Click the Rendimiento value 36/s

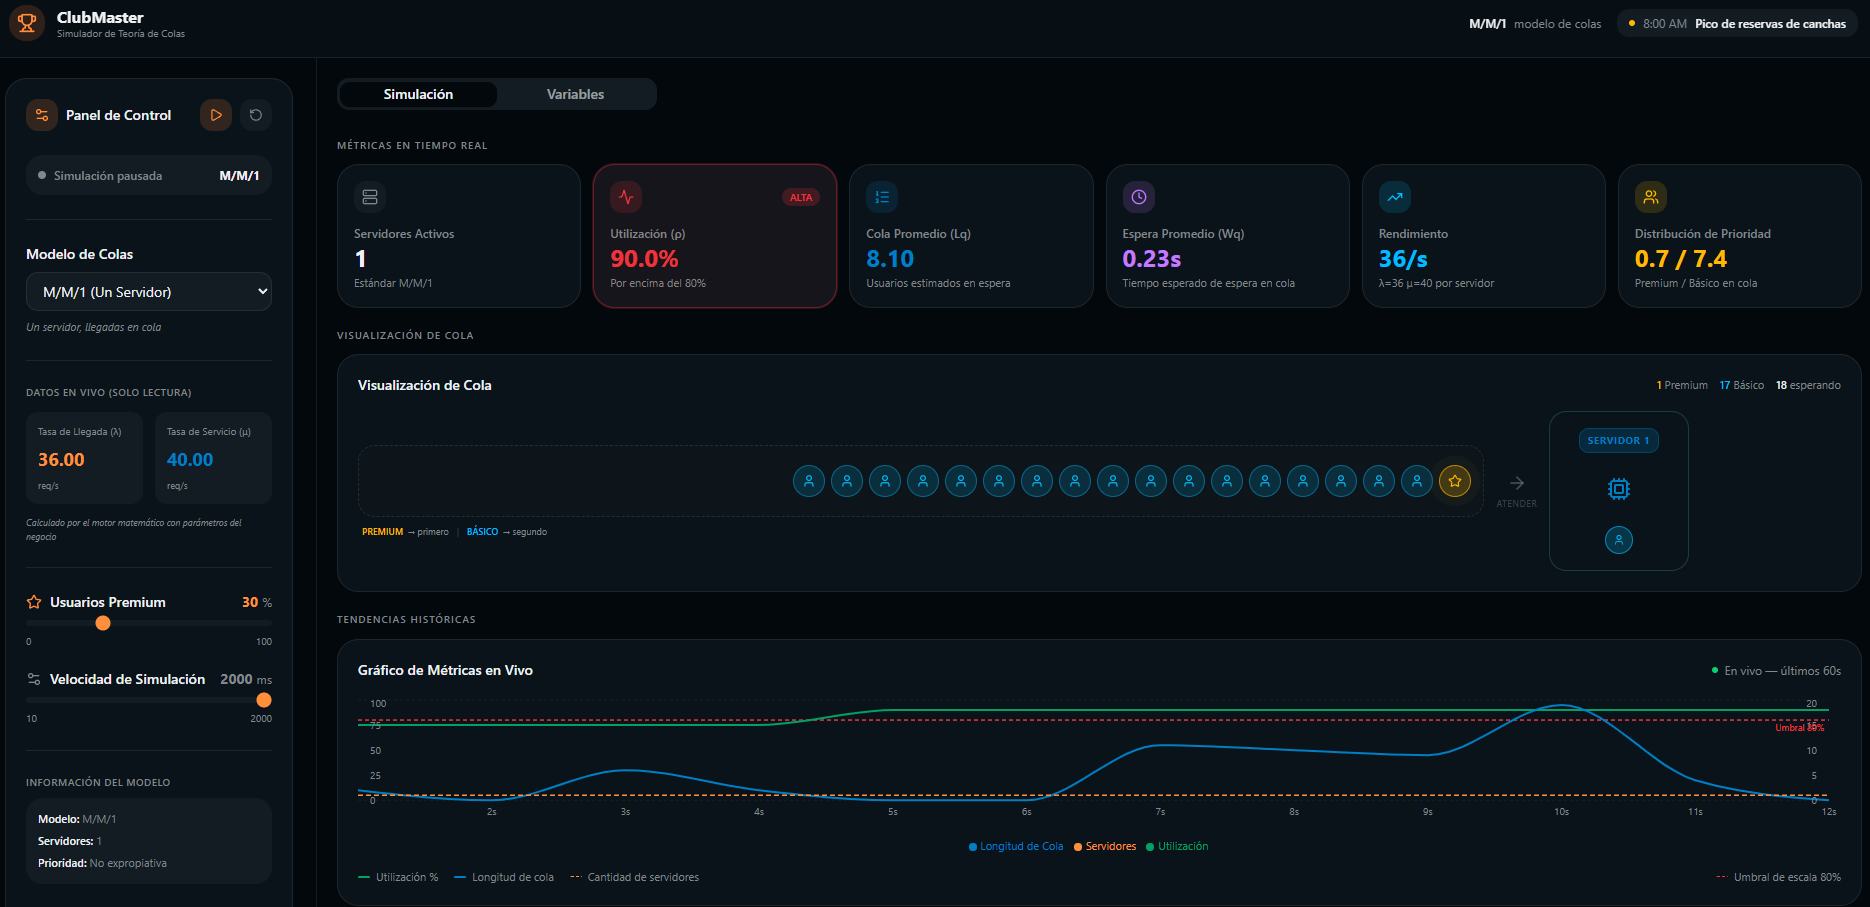(1403, 259)
